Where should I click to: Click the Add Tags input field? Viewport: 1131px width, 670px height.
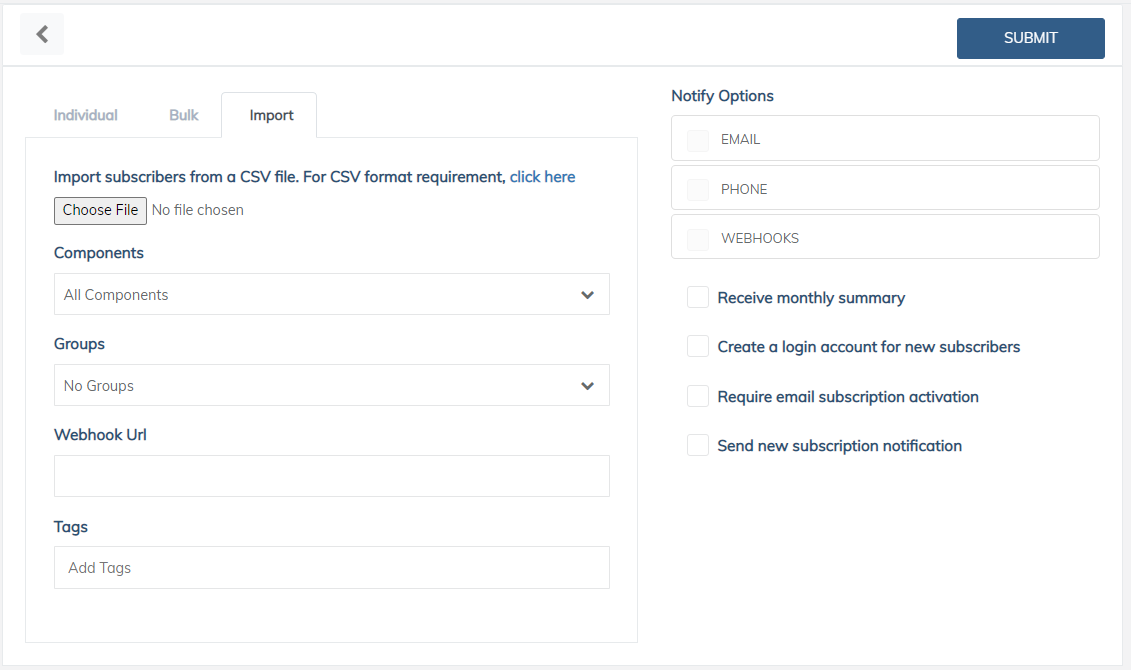click(x=332, y=568)
